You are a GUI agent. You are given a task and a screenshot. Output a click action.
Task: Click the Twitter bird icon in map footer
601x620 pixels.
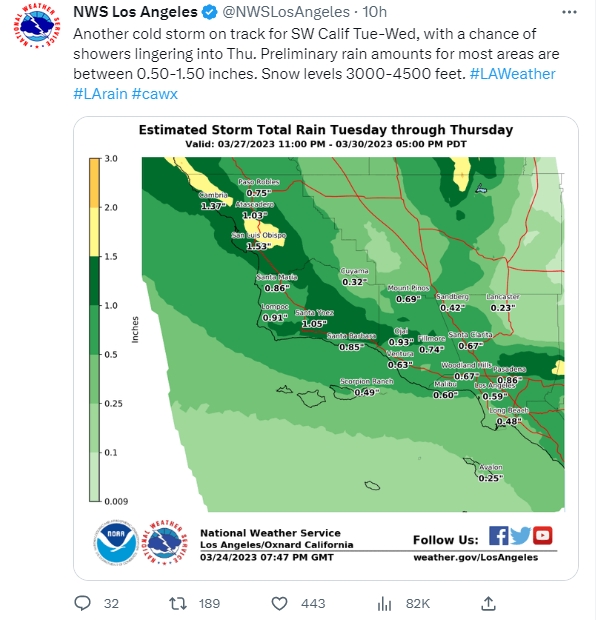point(521,535)
